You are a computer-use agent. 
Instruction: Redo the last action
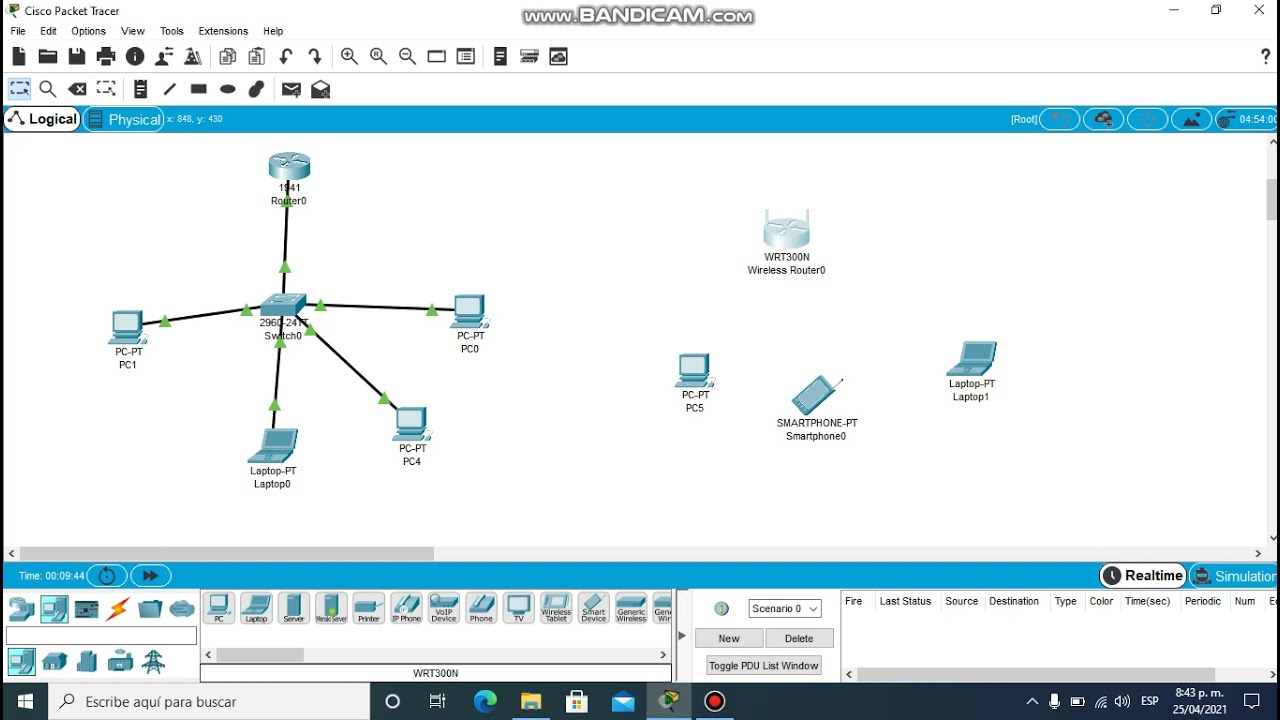(315, 57)
